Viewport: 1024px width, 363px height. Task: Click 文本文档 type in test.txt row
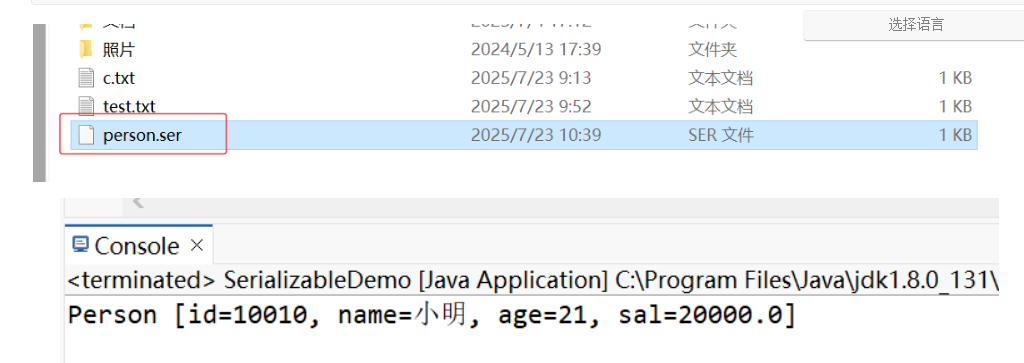coord(720,106)
